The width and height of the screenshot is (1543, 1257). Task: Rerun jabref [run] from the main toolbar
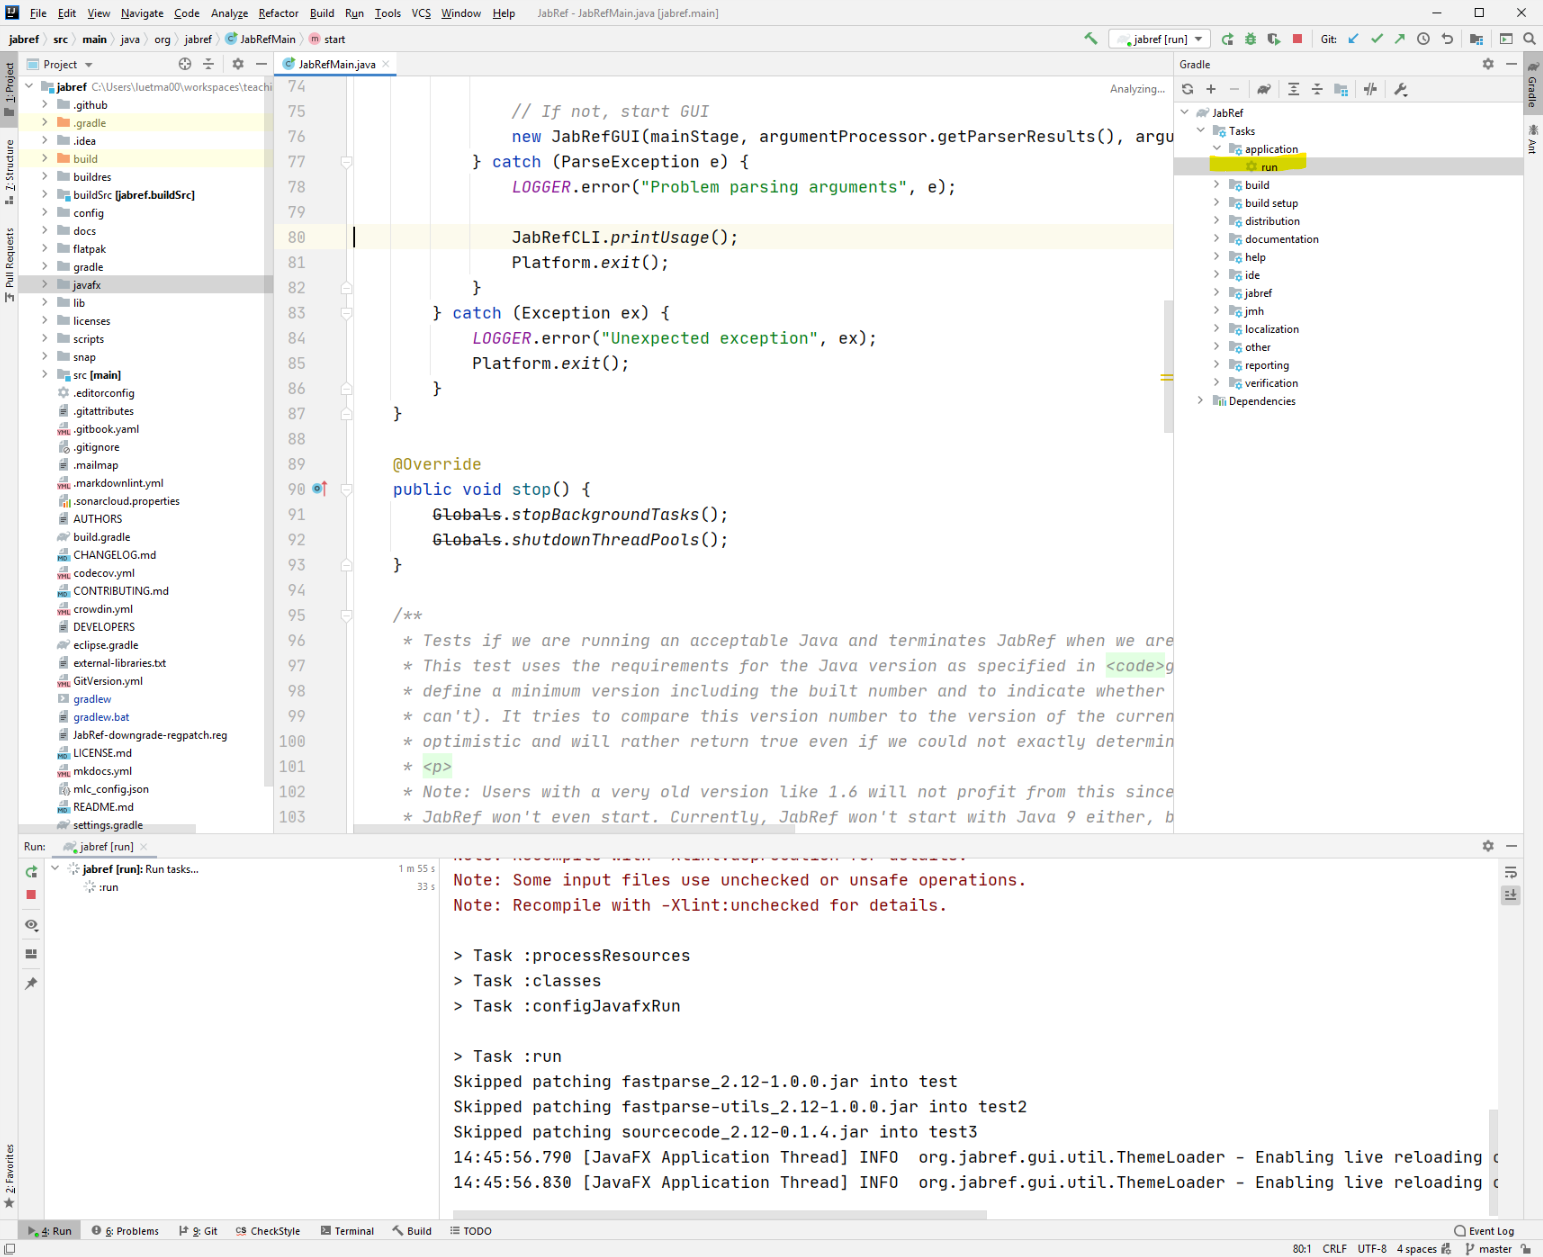(x=1228, y=39)
